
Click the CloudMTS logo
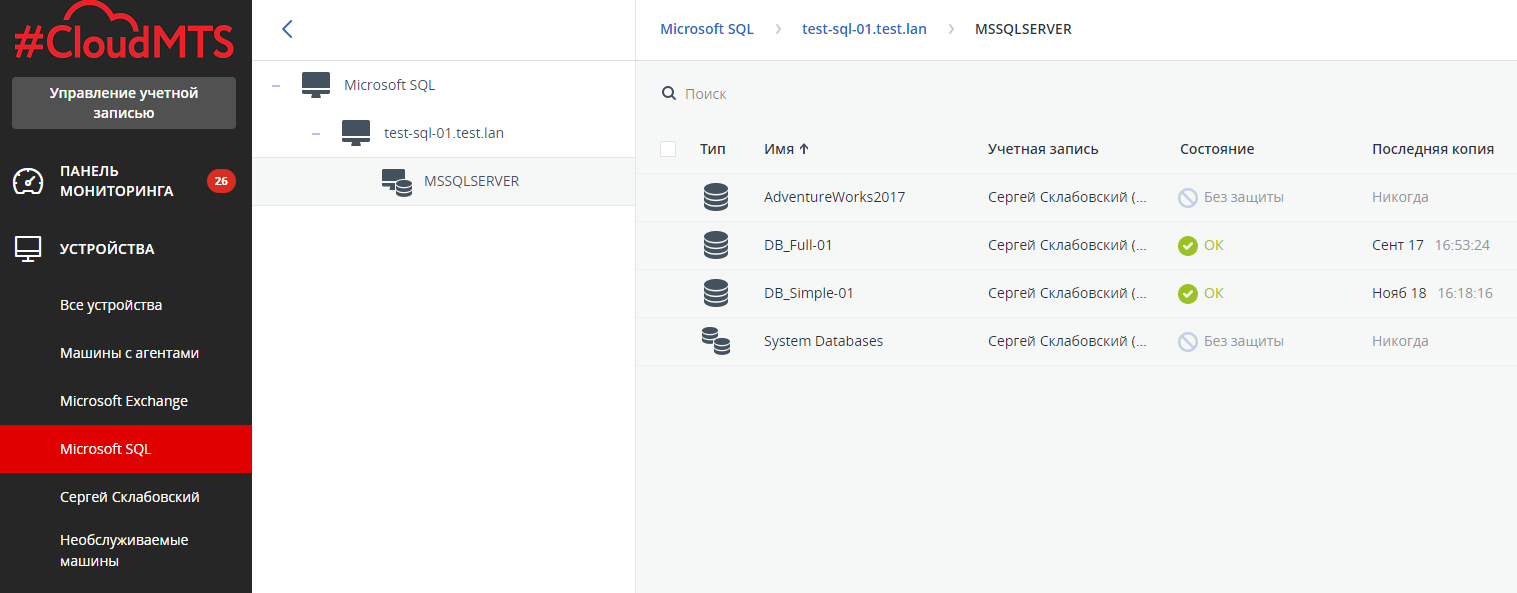pos(124,34)
